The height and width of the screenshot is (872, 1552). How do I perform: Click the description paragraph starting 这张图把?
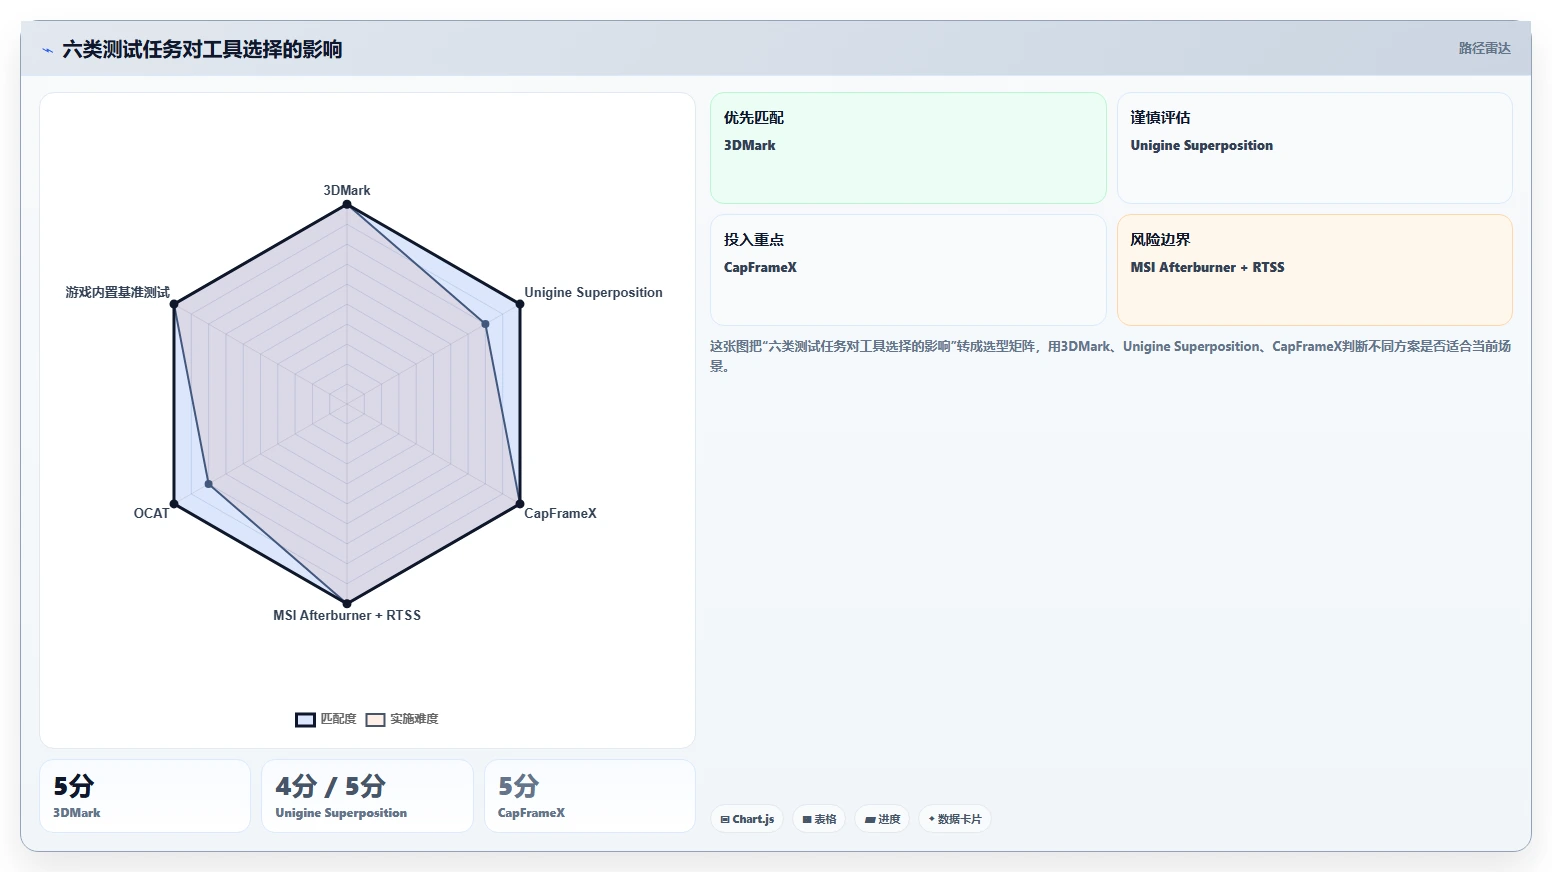(1110, 356)
